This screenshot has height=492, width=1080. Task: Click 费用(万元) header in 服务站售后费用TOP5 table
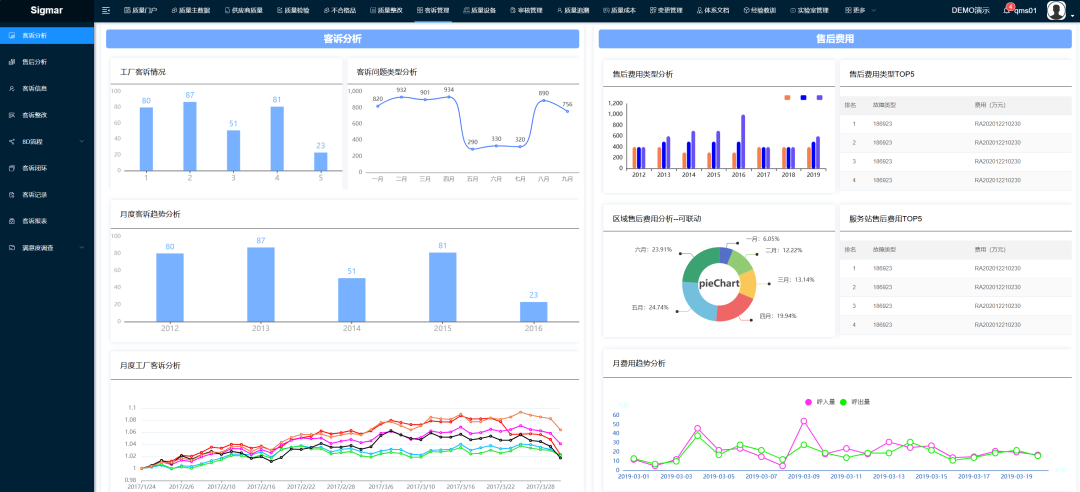click(990, 249)
